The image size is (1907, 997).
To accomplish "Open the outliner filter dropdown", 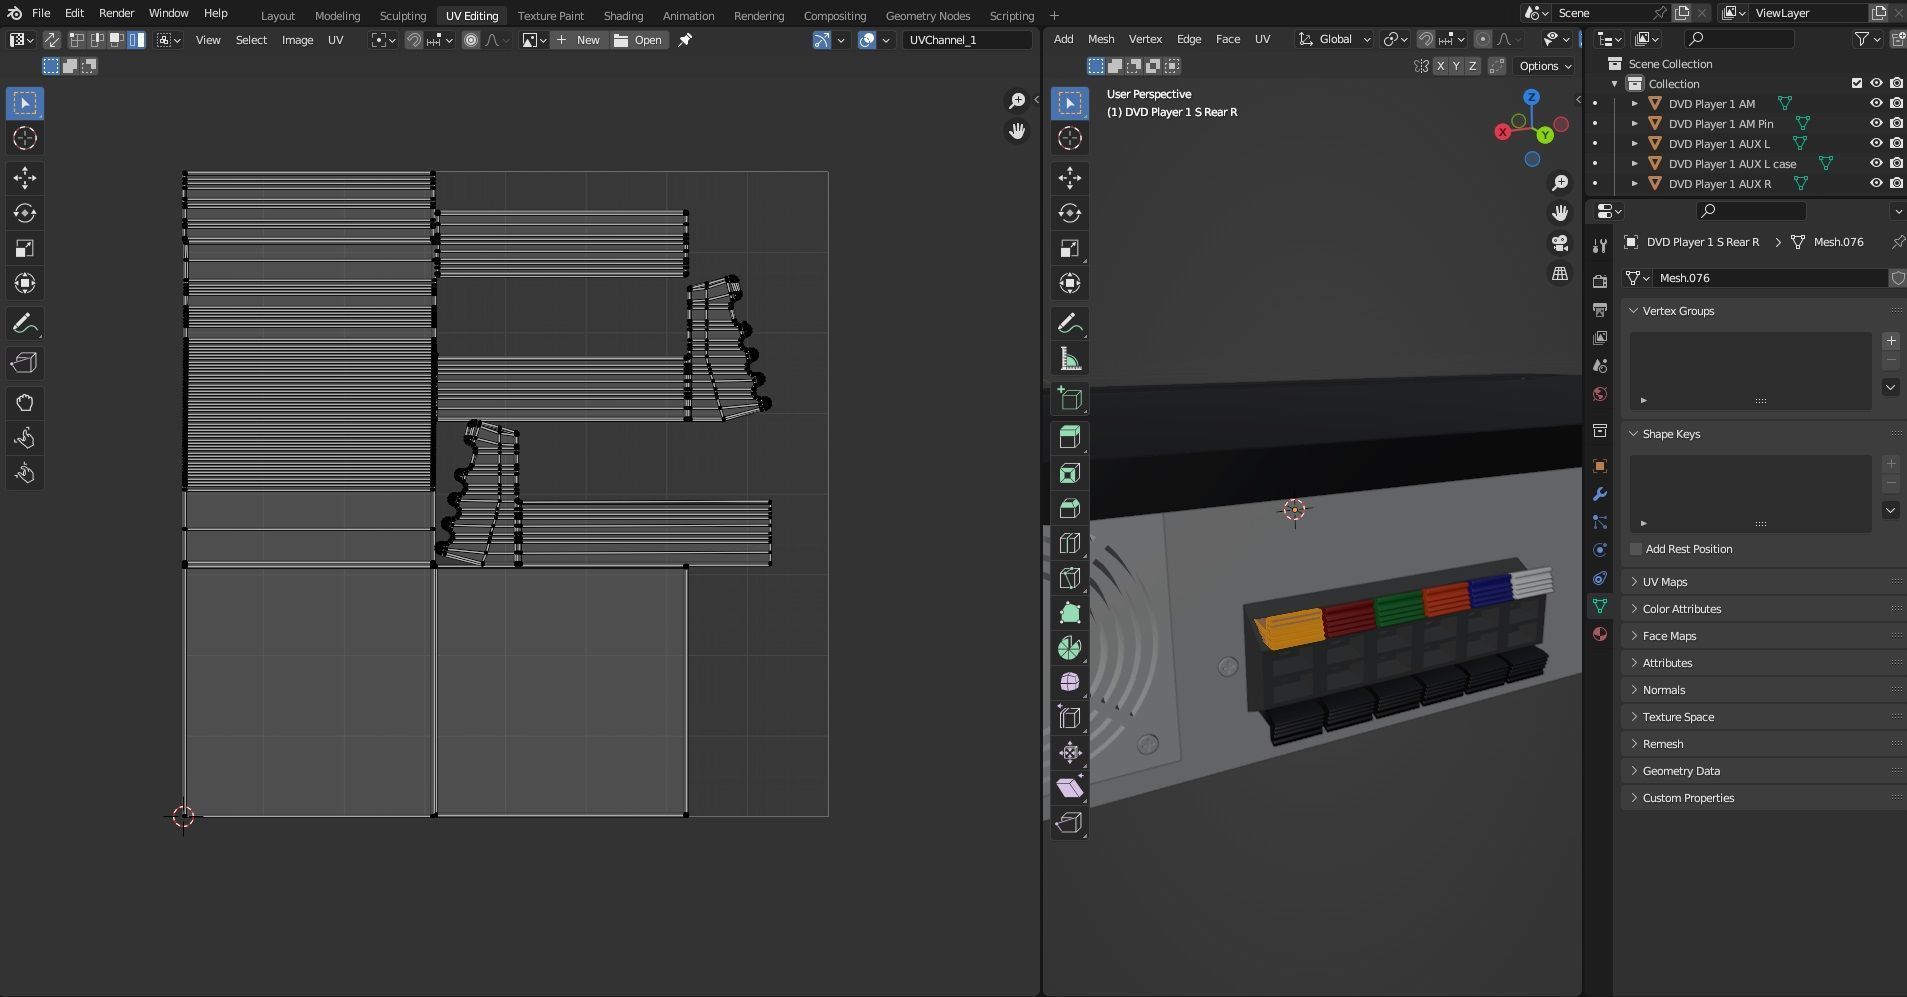I will (1867, 39).
